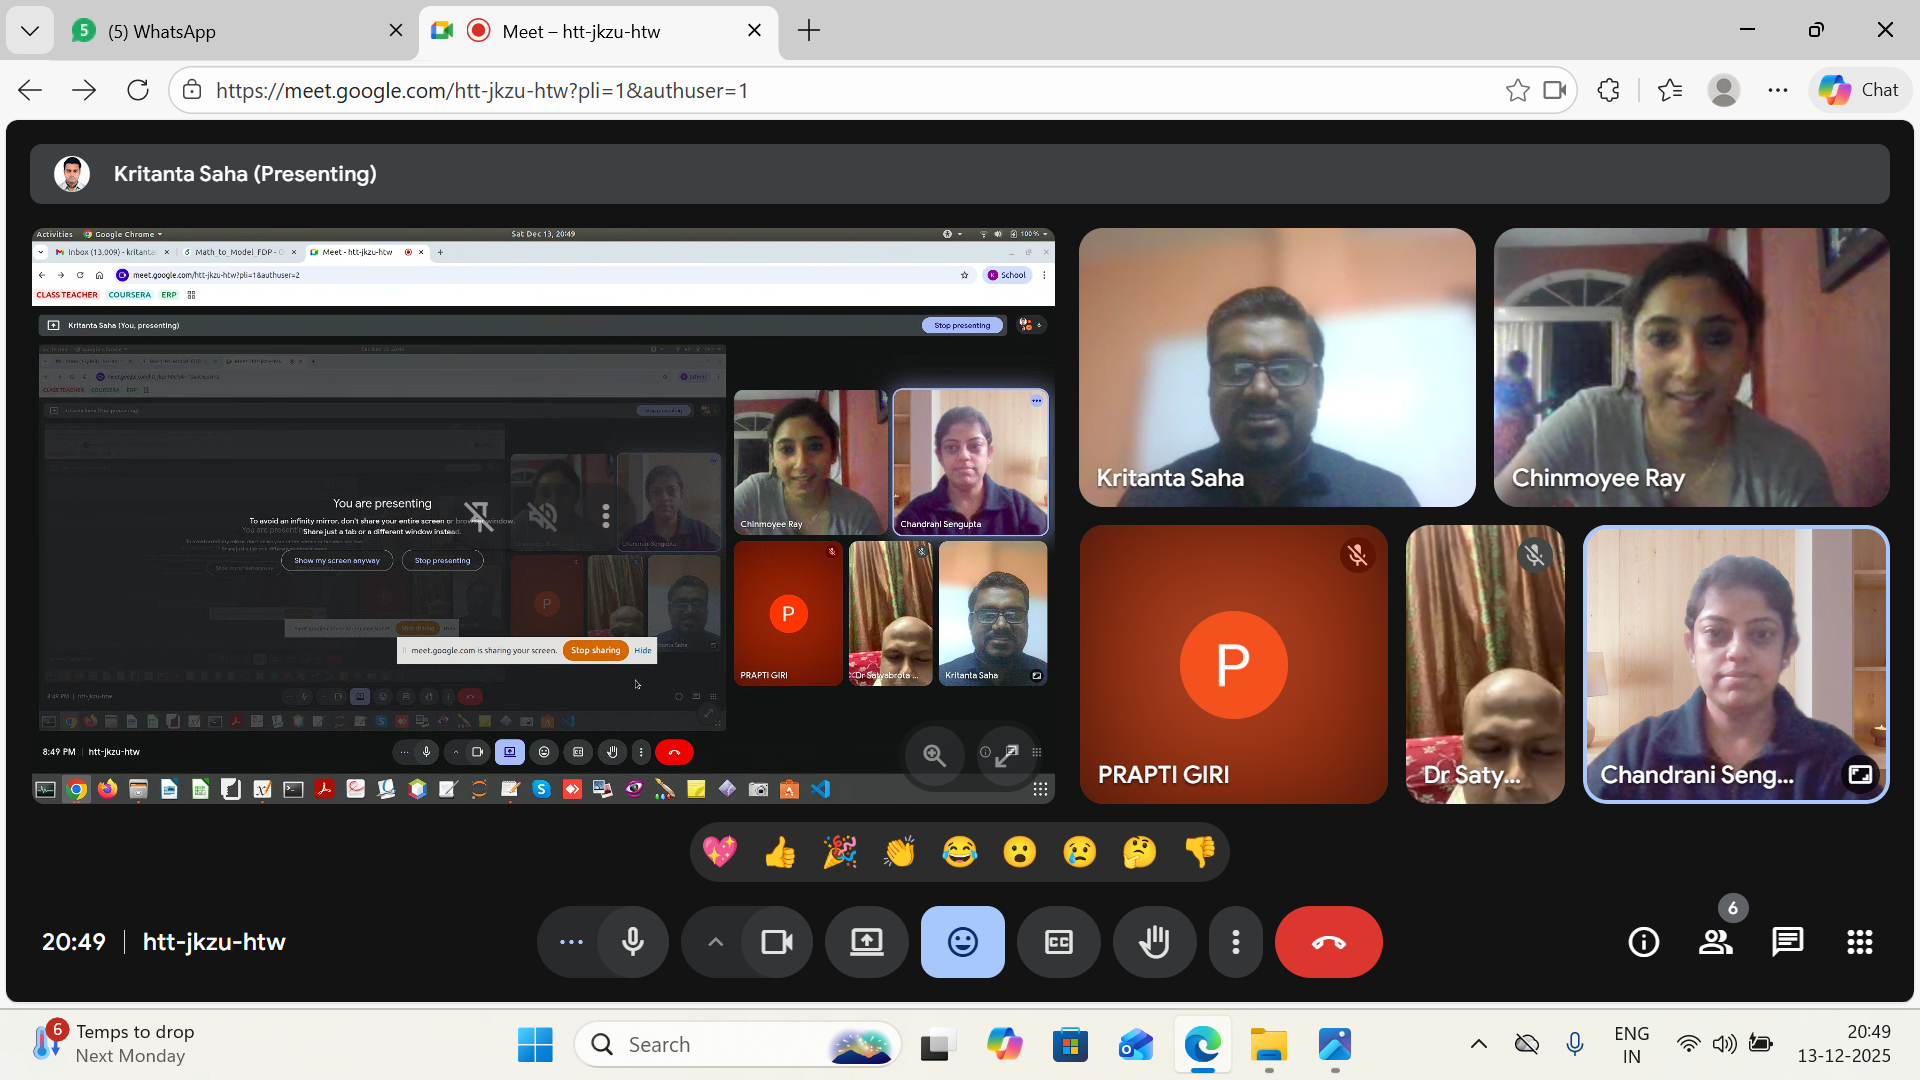Send the clapping hands reaction

(x=899, y=852)
